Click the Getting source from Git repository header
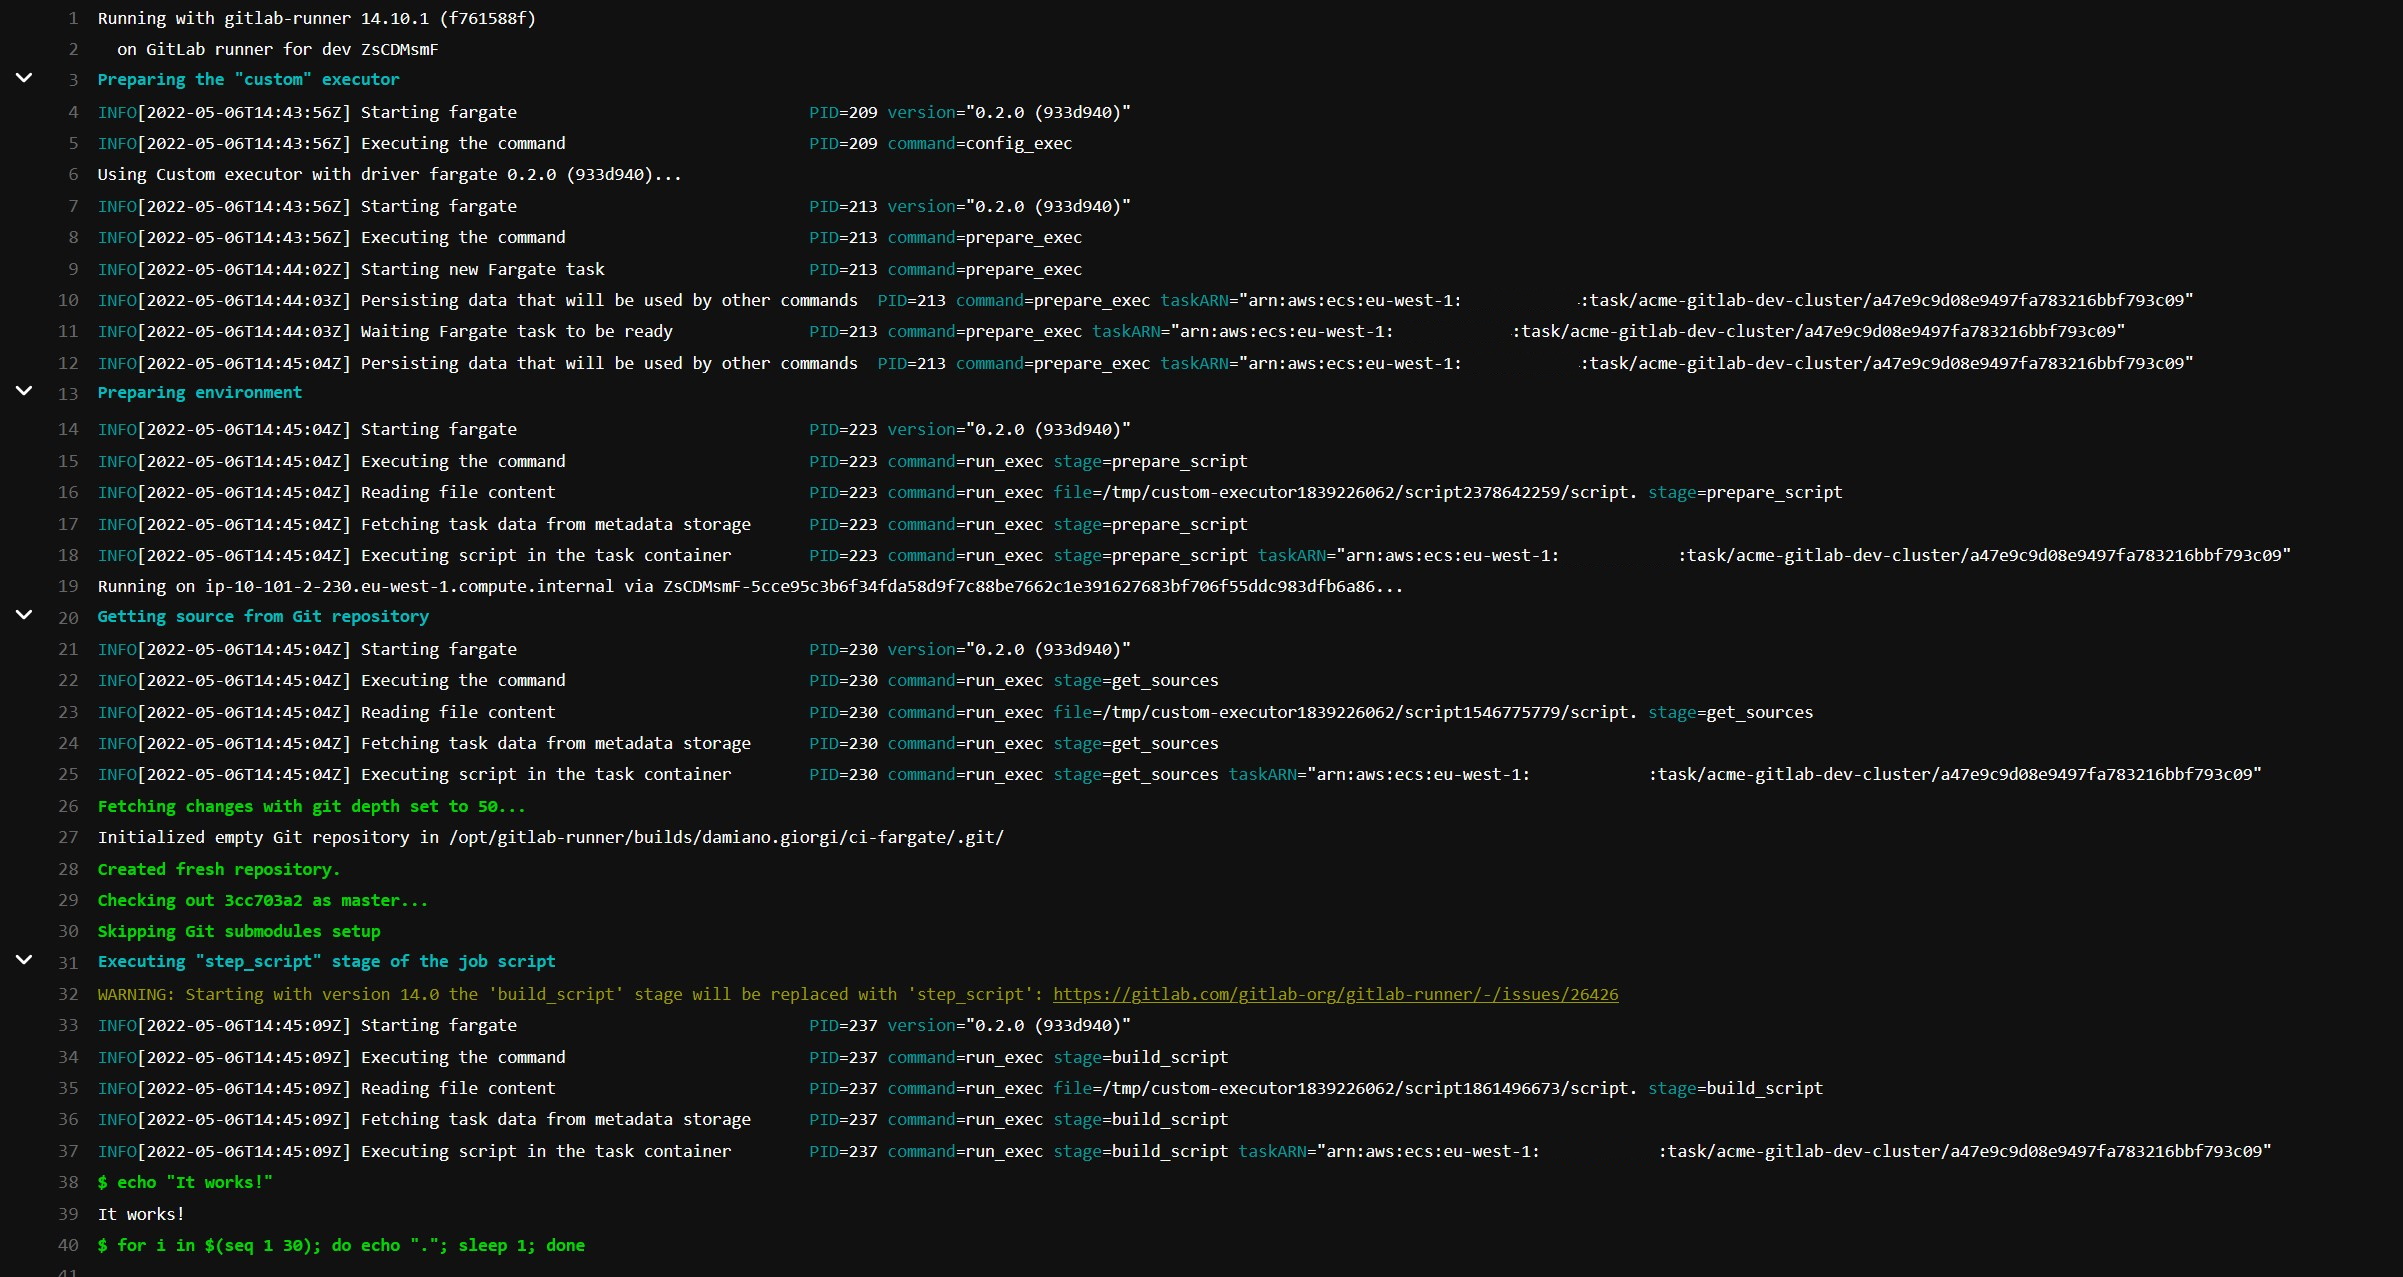Screen dimensions: 2403x1277 tap(263, 616)
